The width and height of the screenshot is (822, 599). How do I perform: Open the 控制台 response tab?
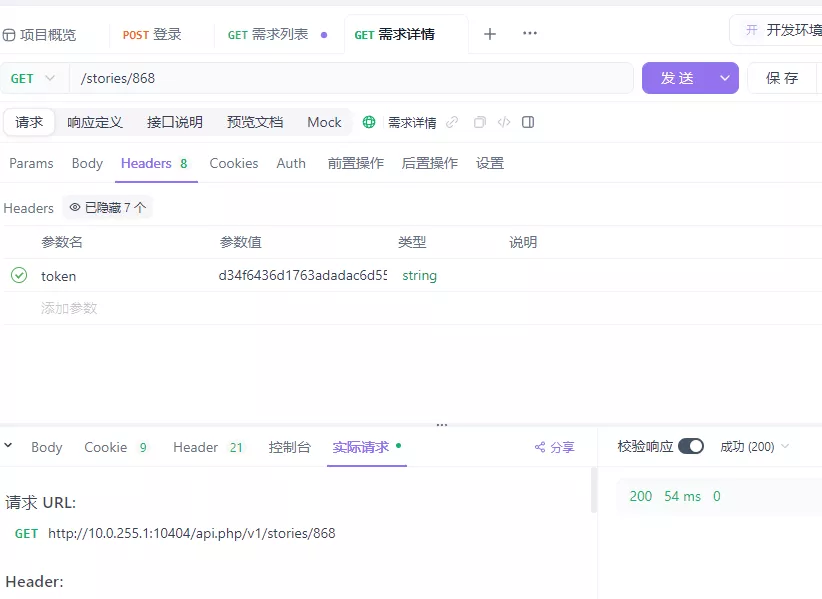pos(289,447)
